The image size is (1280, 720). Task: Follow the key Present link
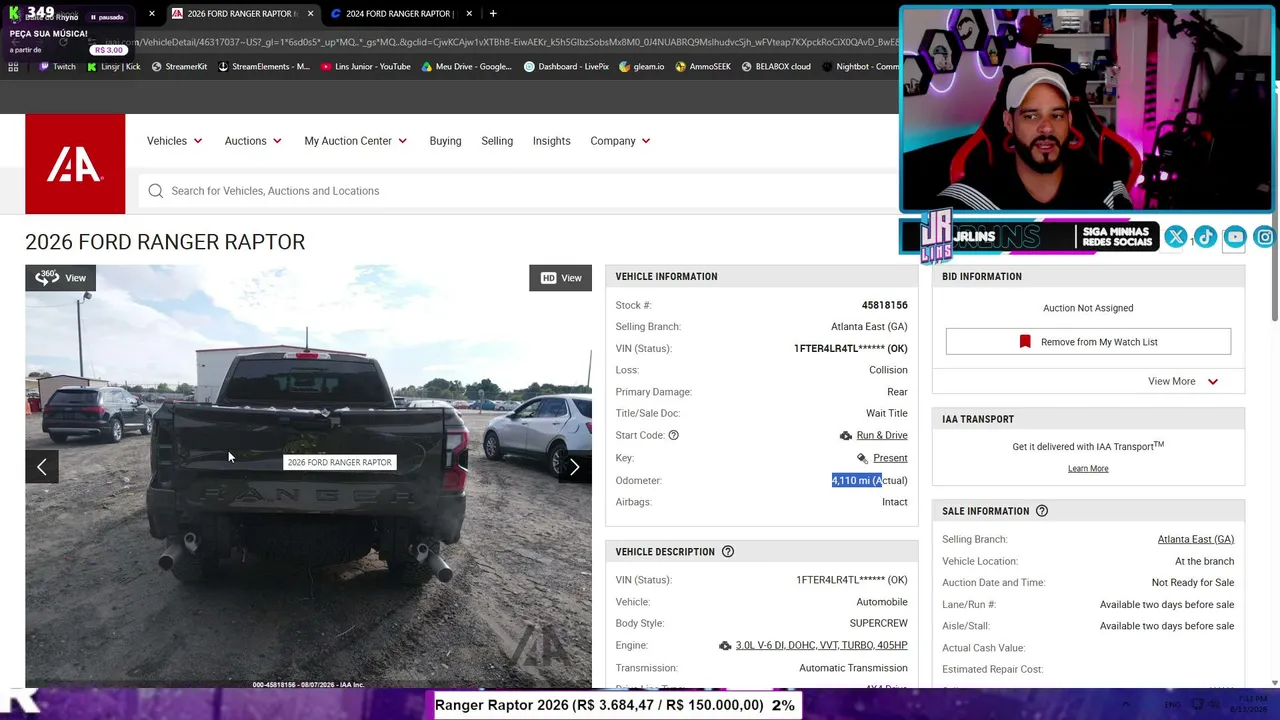(x=890, y=458)
